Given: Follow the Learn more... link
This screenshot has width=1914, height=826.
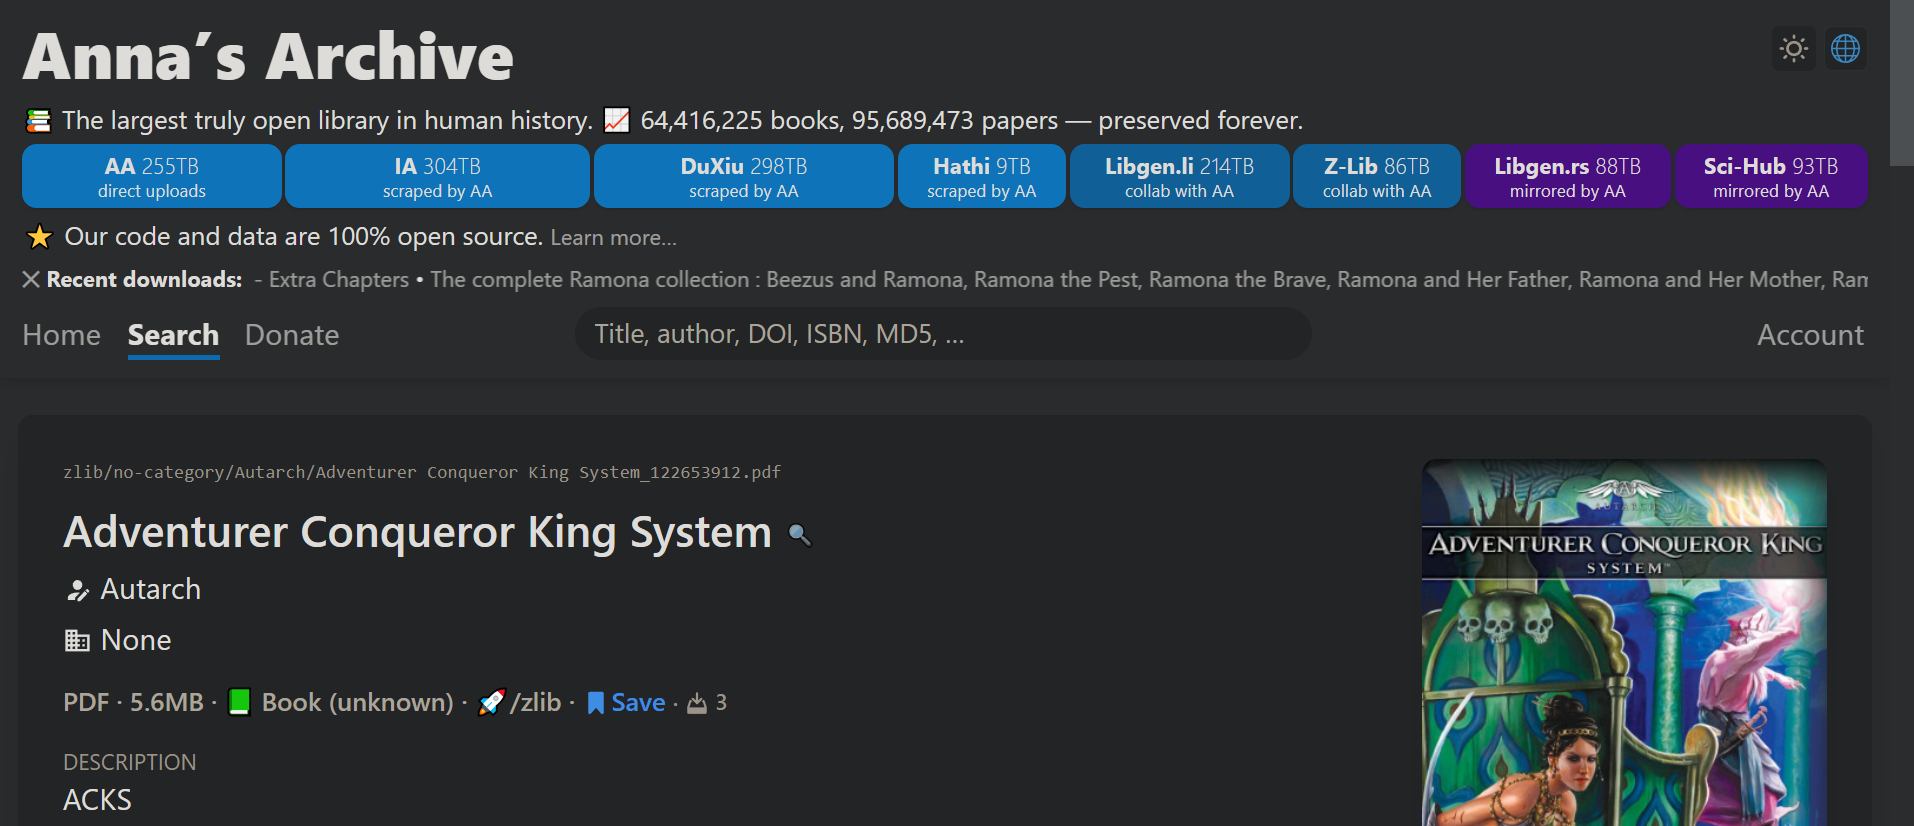Looking at the screenshot, I should point(613,238).
